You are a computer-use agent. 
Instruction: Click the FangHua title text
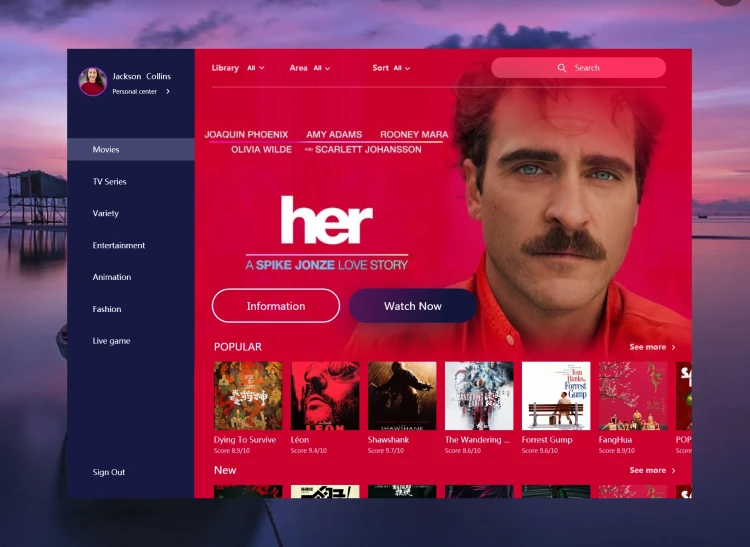(x=615, y=440)
